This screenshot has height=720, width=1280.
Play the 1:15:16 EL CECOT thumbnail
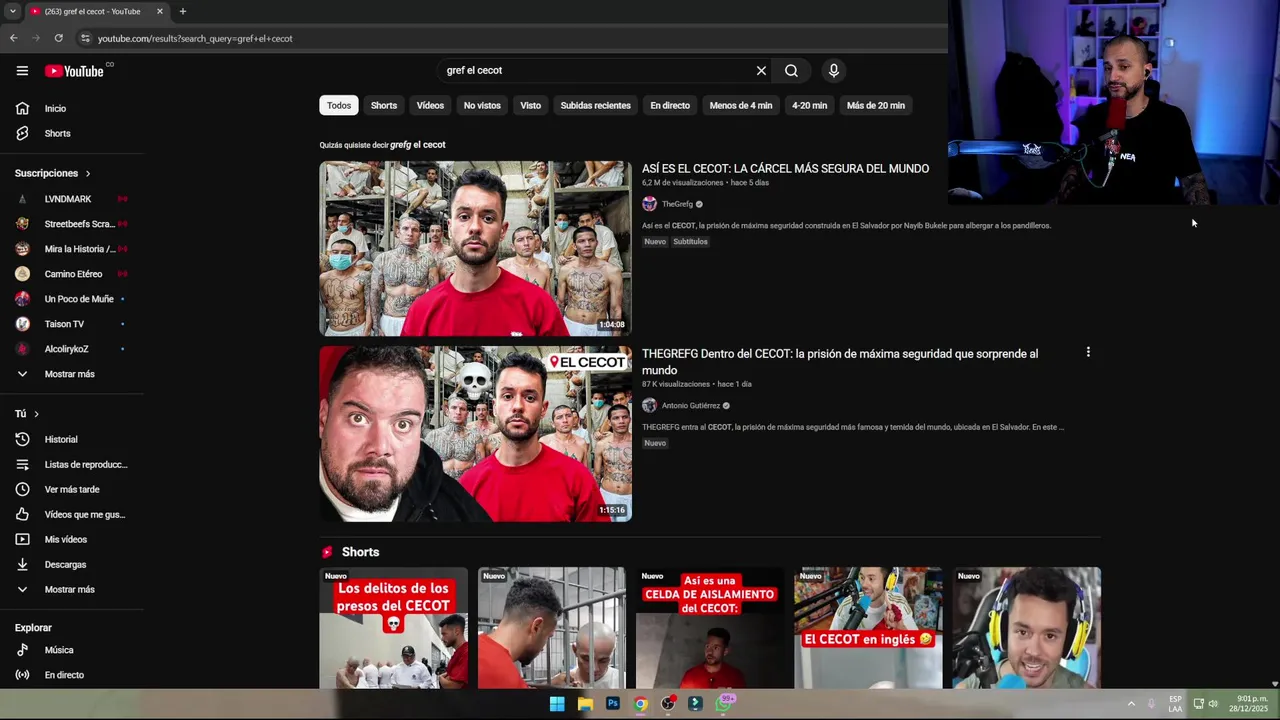tap(475, 433)
